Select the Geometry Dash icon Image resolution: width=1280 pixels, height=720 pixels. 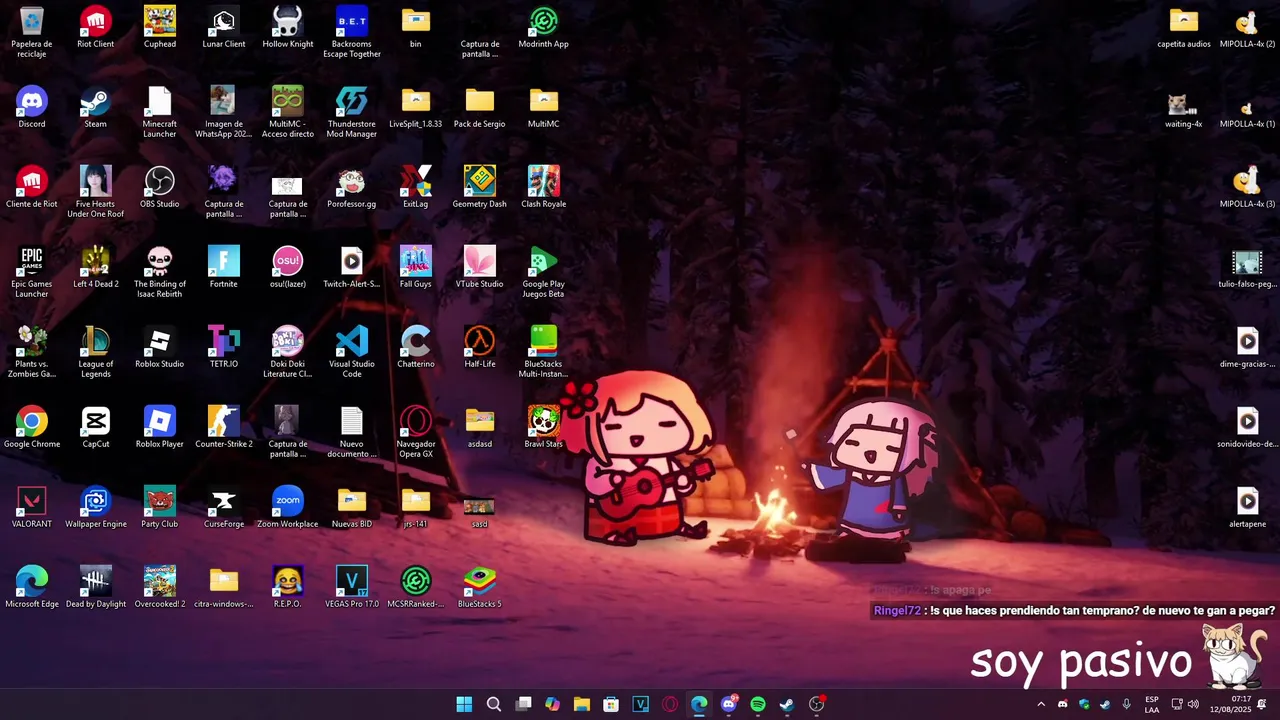coord(480,187)
